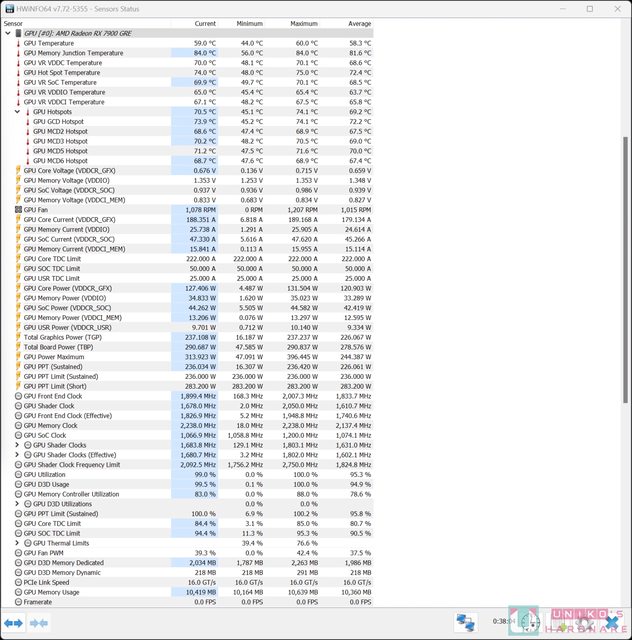Image resolution: width=632 pixels, height=640 pixels.
Task: Click the lightning icon beside GPU Core Voltage
Action: coord(18,170)
